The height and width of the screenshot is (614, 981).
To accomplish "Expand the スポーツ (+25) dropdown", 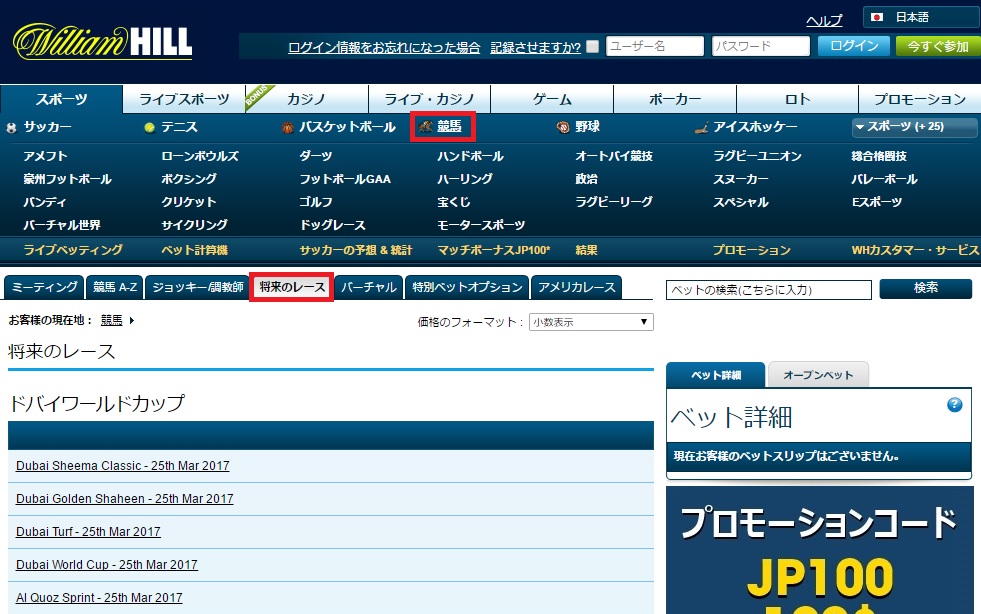I will (x=914, y=127).
